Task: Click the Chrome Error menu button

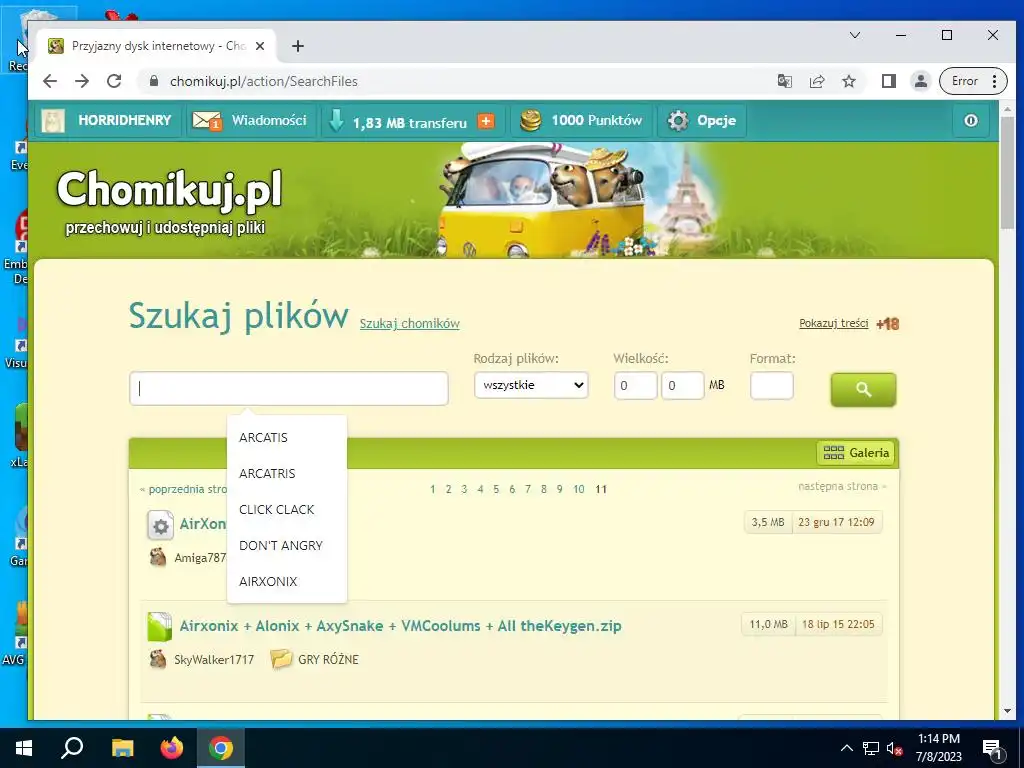Action: pyautogui.click(x=973, y=81)
